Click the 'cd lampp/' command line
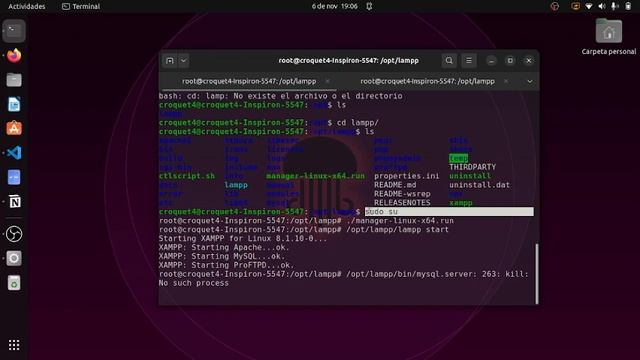This screenshot has width=640, height=360. 358,122
